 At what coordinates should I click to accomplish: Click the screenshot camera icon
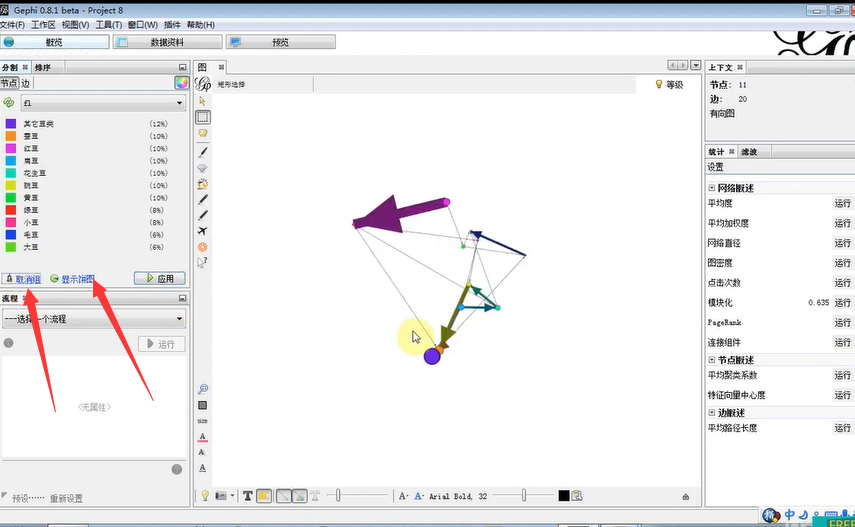point(221,496)
